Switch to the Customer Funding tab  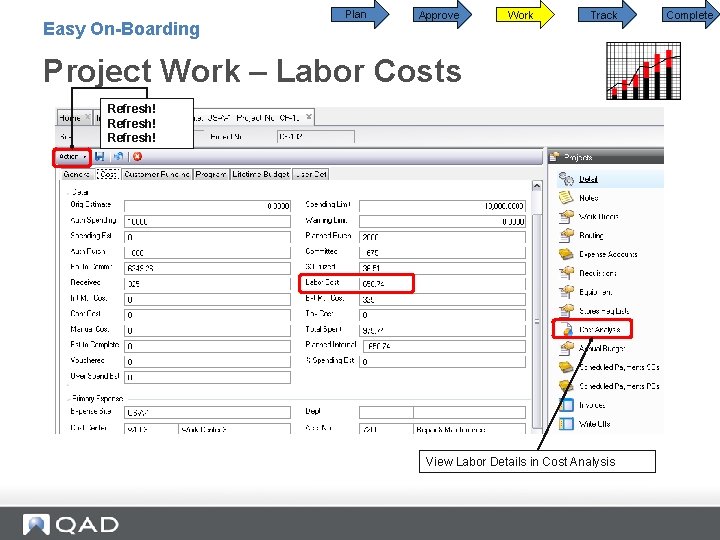pos(157,174)
